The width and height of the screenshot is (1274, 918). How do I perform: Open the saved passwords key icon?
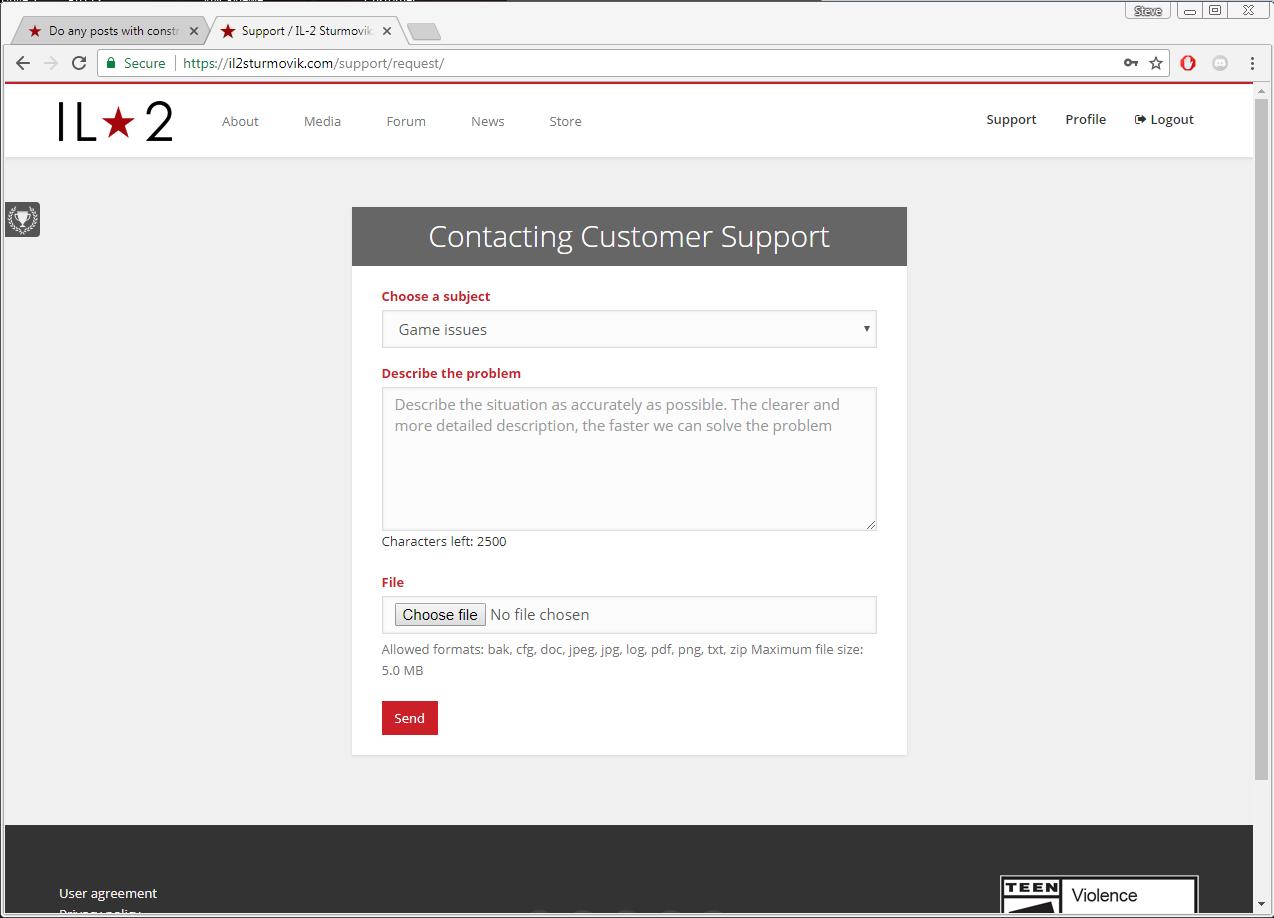(x=1130, y=63)
